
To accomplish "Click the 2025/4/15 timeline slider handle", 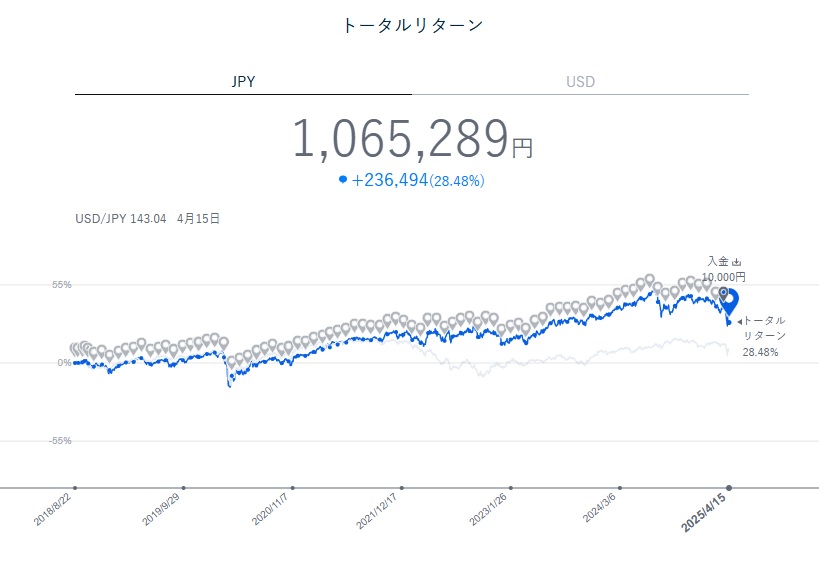I will click(x=729, y=488).
